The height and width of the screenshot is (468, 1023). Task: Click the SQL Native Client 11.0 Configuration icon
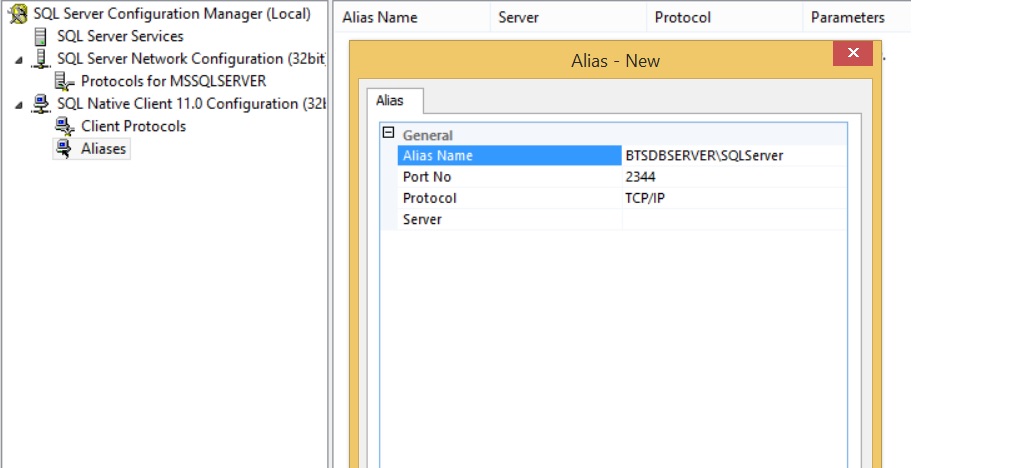[x=41, y=104]
